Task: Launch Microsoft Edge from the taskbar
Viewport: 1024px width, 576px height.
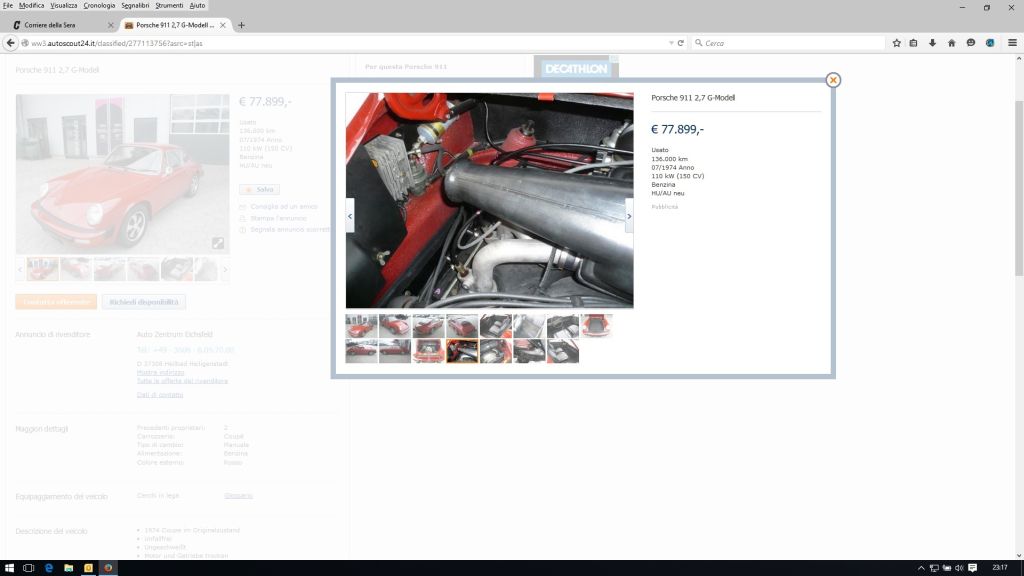Action: click(x=48, y=568)
